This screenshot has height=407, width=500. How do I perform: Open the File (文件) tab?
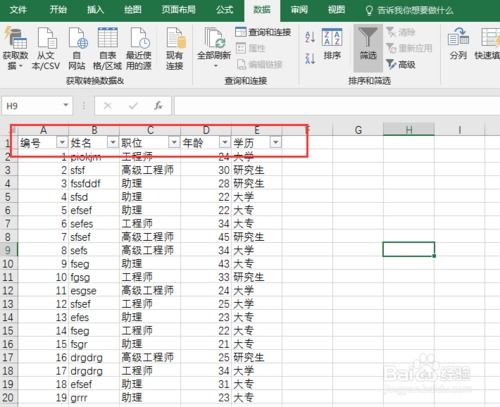point(18,10)
